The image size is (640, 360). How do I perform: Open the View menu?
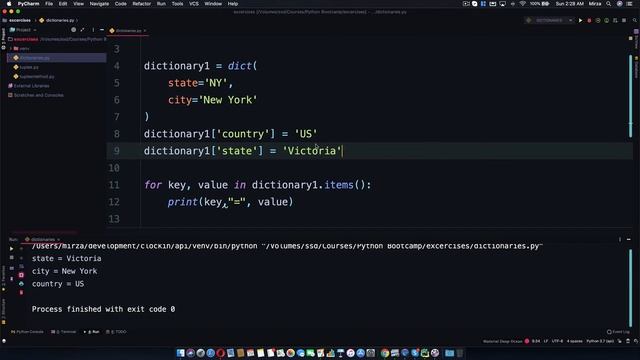[x=78, y=4]
